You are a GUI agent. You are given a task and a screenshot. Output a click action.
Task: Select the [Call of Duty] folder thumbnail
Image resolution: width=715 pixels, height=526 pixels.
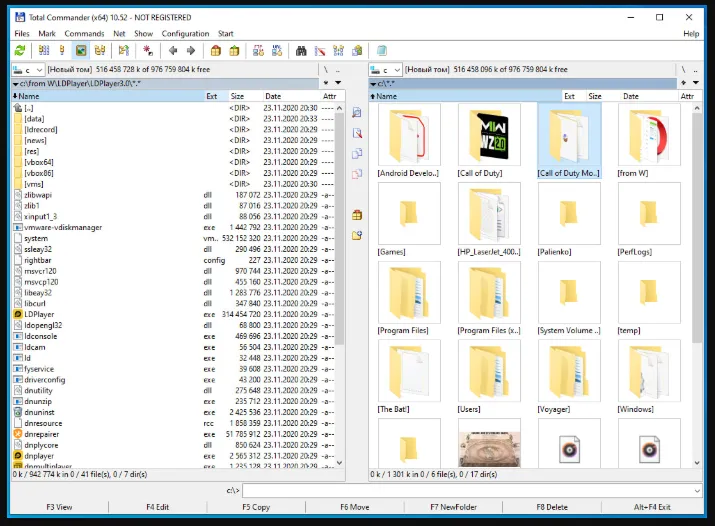coord(489,140)
